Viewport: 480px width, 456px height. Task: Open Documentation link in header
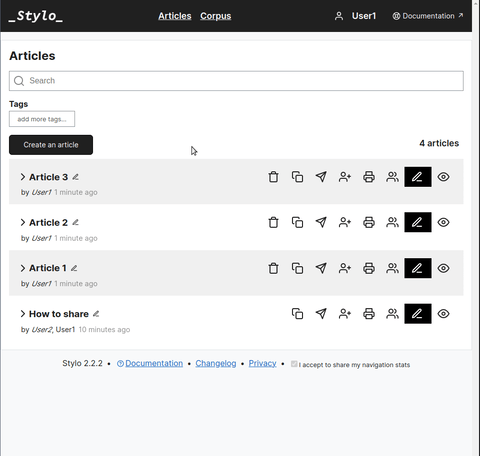tap(428, 16)
